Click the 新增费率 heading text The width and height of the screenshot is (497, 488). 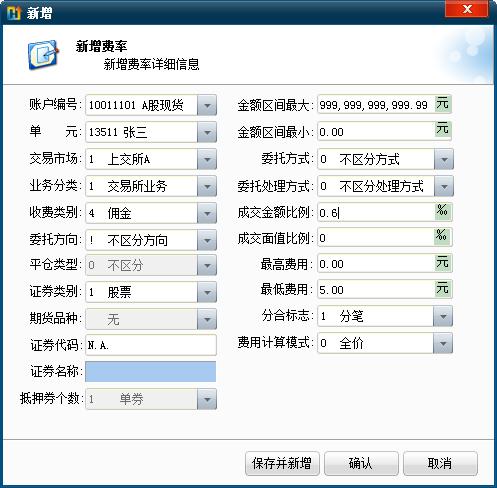101,46
